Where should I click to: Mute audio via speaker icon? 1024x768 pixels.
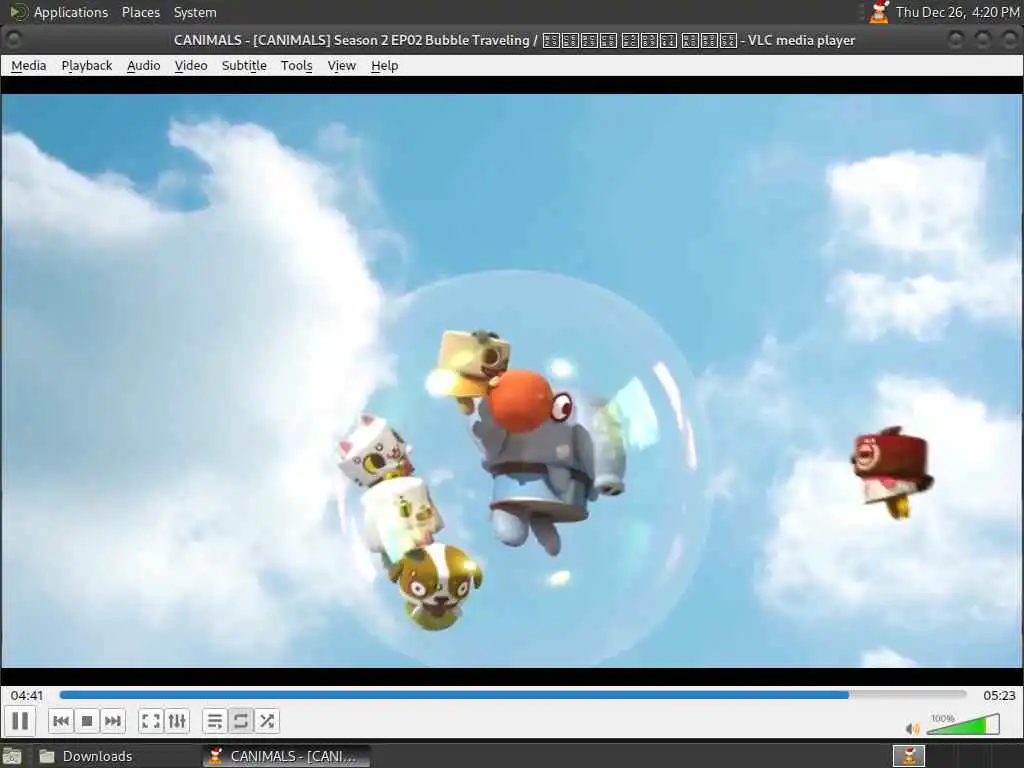(x=912, y=728)
